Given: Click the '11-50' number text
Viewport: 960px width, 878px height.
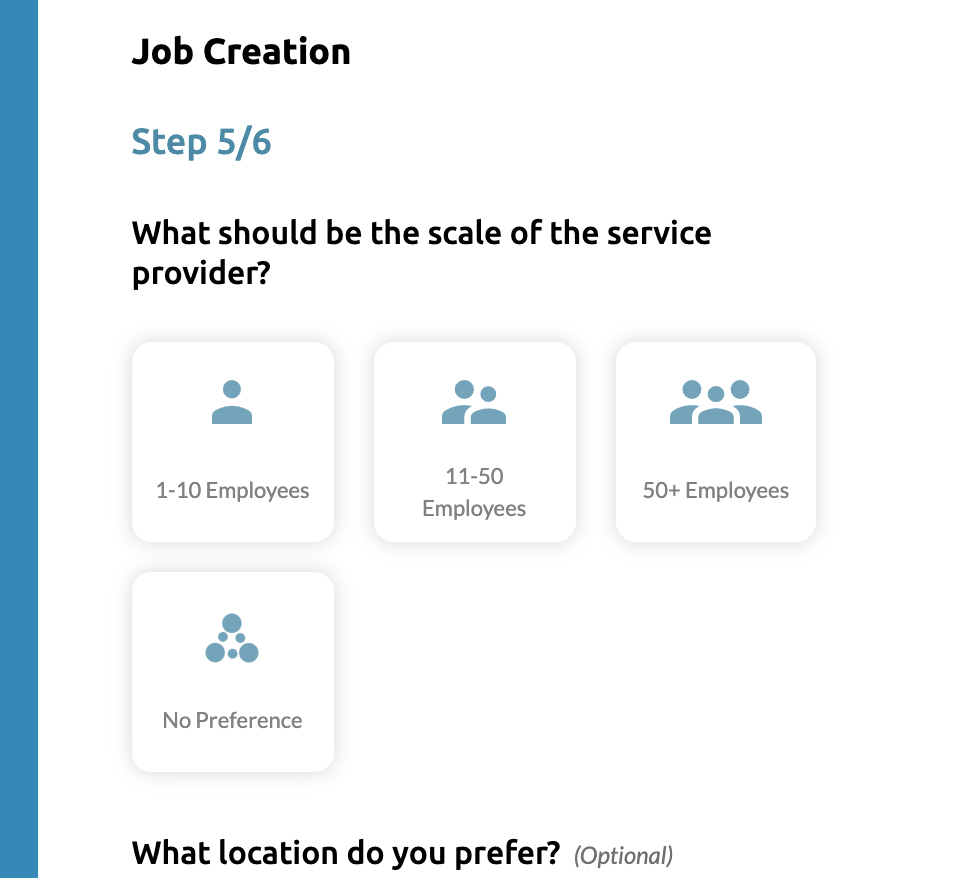Looking at the screenshot, I should (474, 476).
